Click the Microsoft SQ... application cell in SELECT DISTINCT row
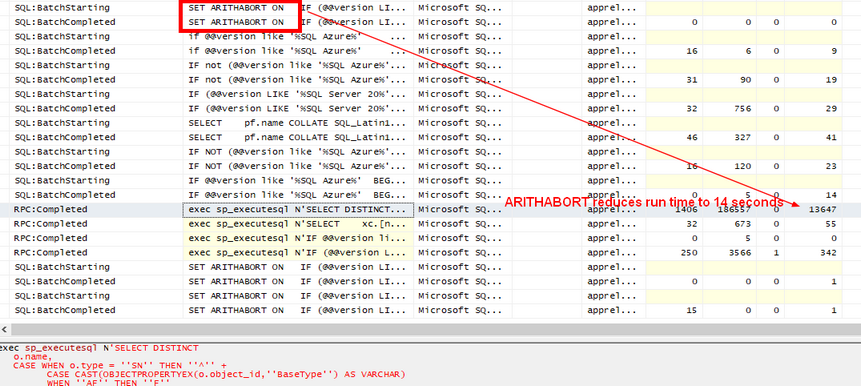Screen dimensions: 861x386 pyautogui.click(x=460, y=209)
